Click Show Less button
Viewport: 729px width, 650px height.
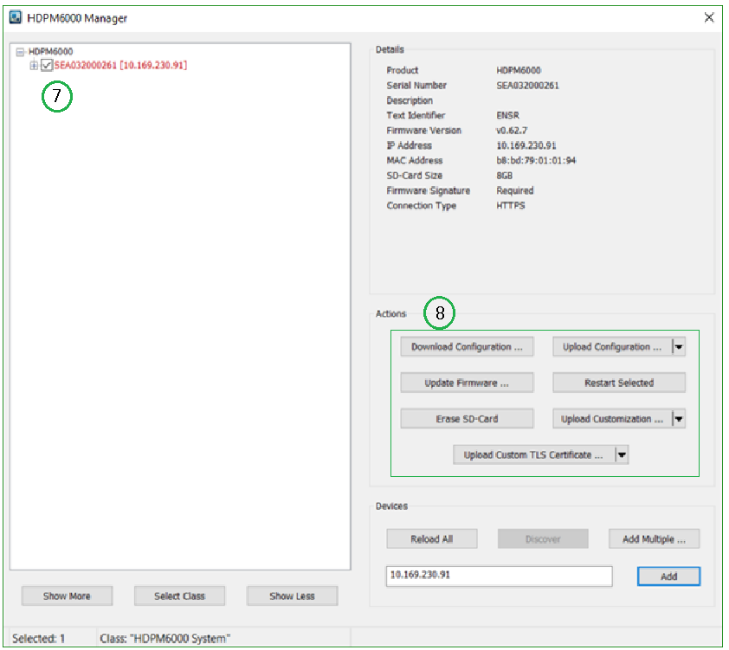(292, 596)
